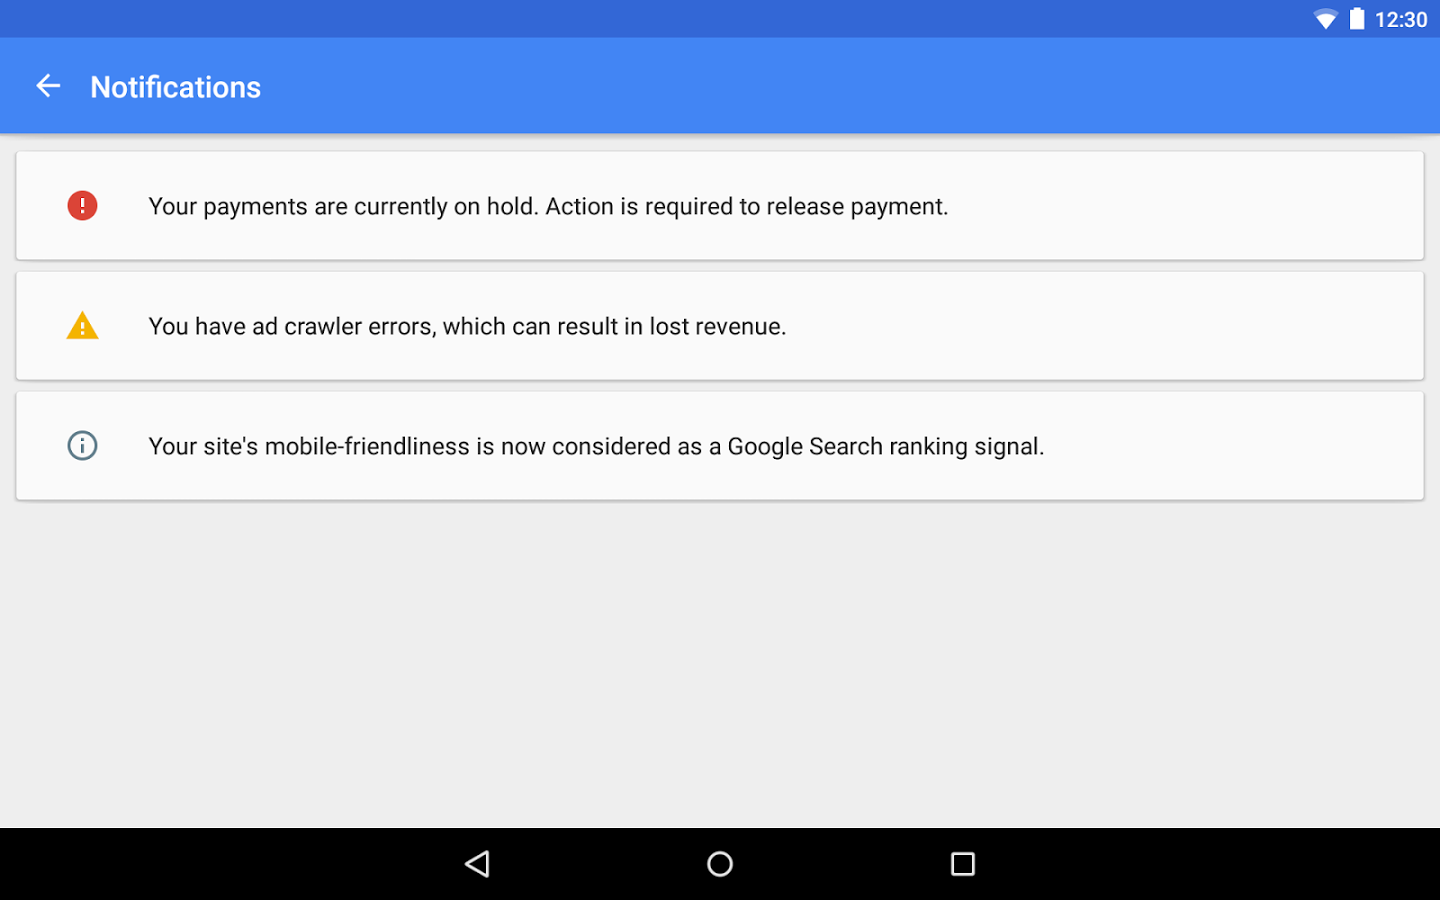
Task: Tap the Android home circle button
Action: 720,864
